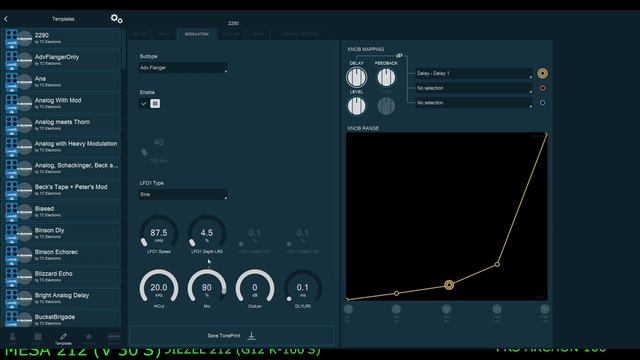Click the HiCut 20.0 kHz knob
Image resolution: width=640 pixels, height=360 pixels.
159,288
